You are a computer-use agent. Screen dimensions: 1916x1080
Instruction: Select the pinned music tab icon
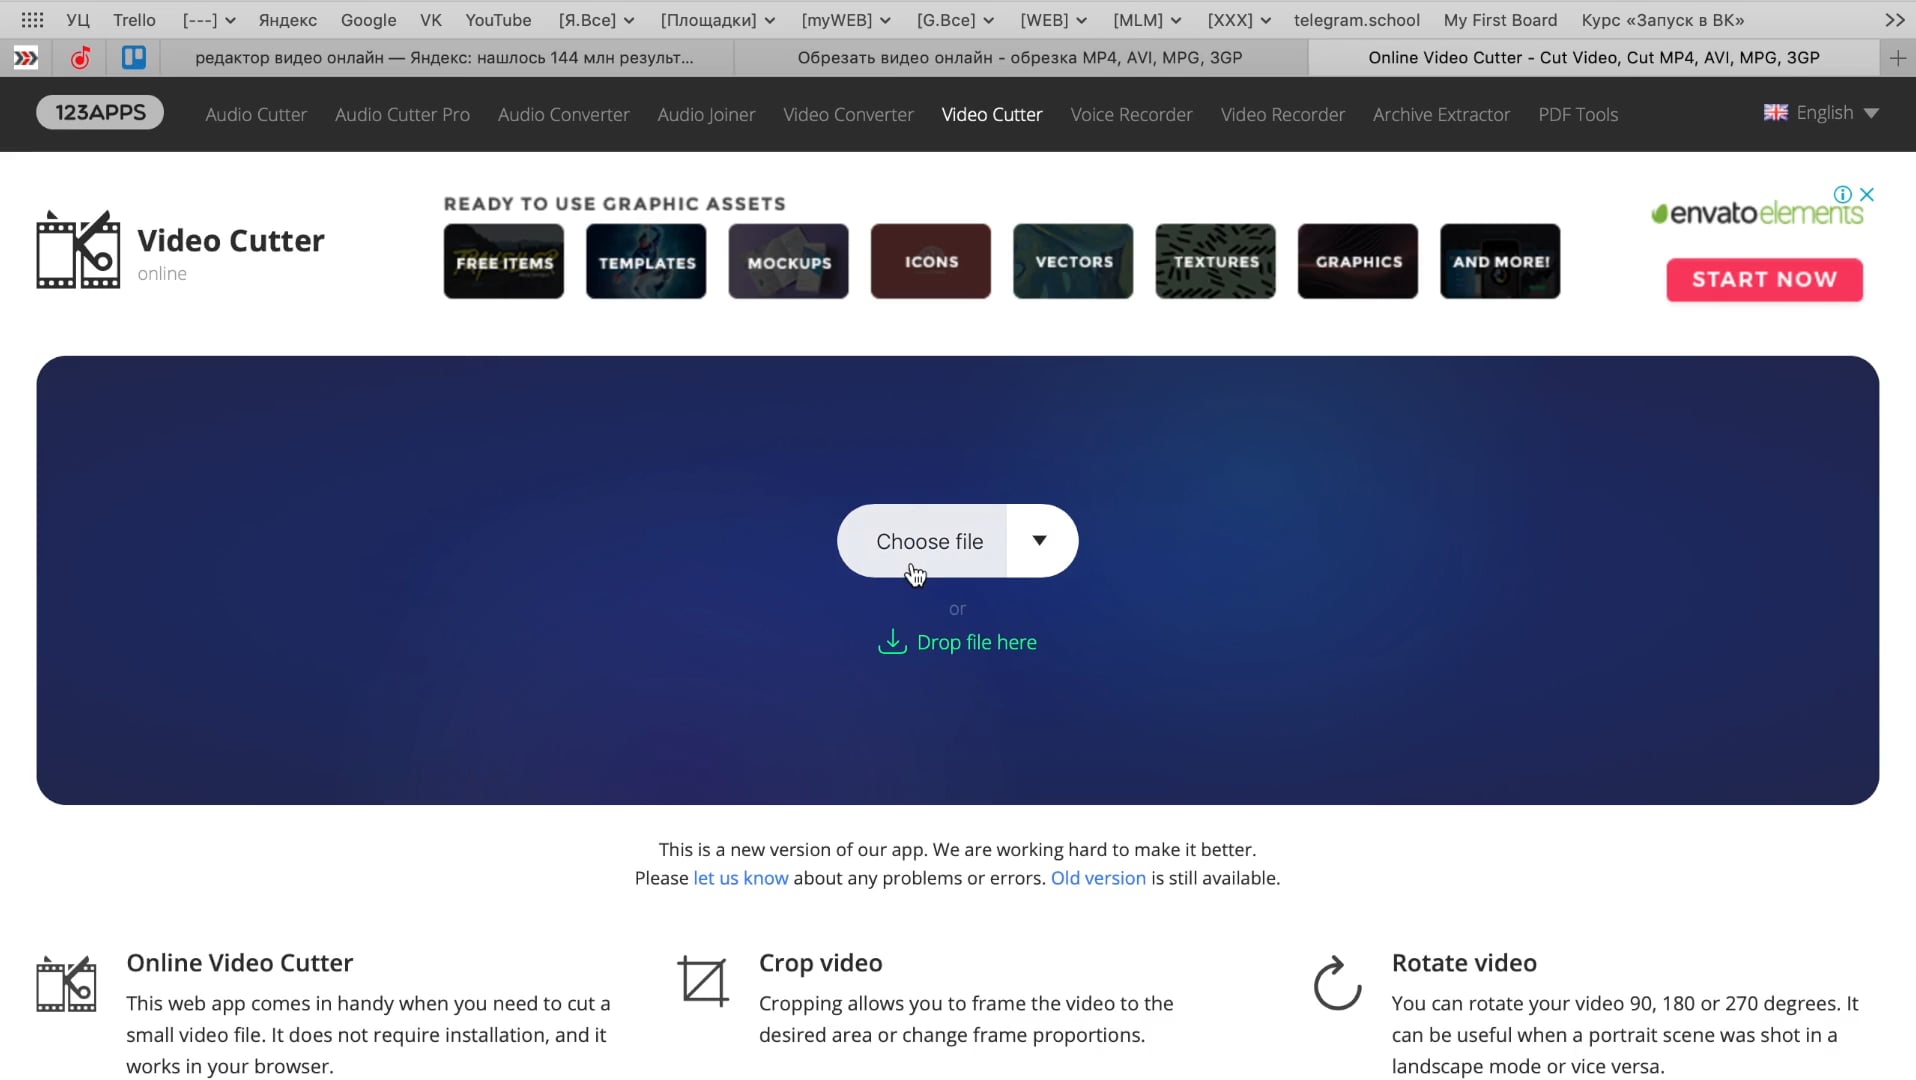pyautogui.click(x=81, y=58)
